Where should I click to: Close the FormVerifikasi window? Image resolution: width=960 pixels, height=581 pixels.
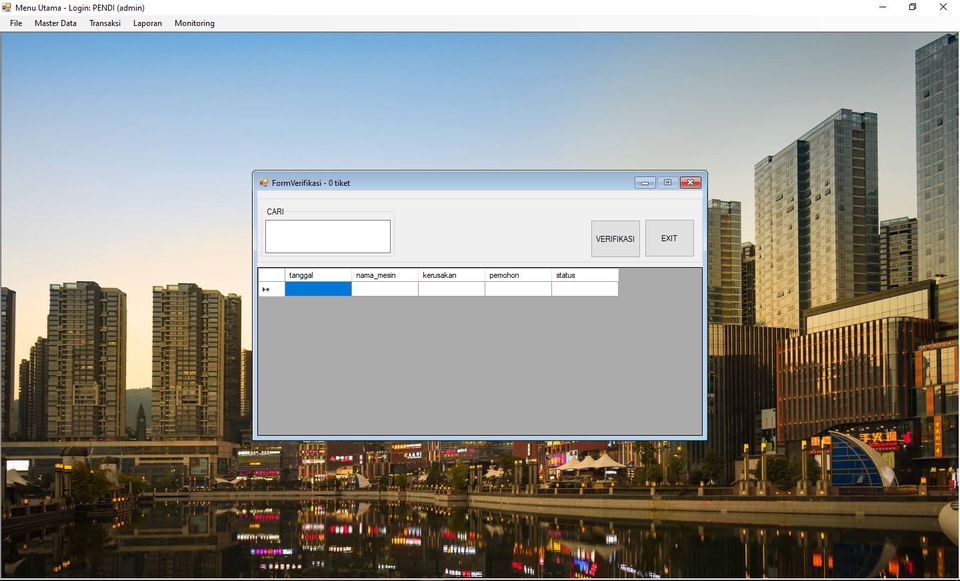pyautogui.click(x=690, y=183)
